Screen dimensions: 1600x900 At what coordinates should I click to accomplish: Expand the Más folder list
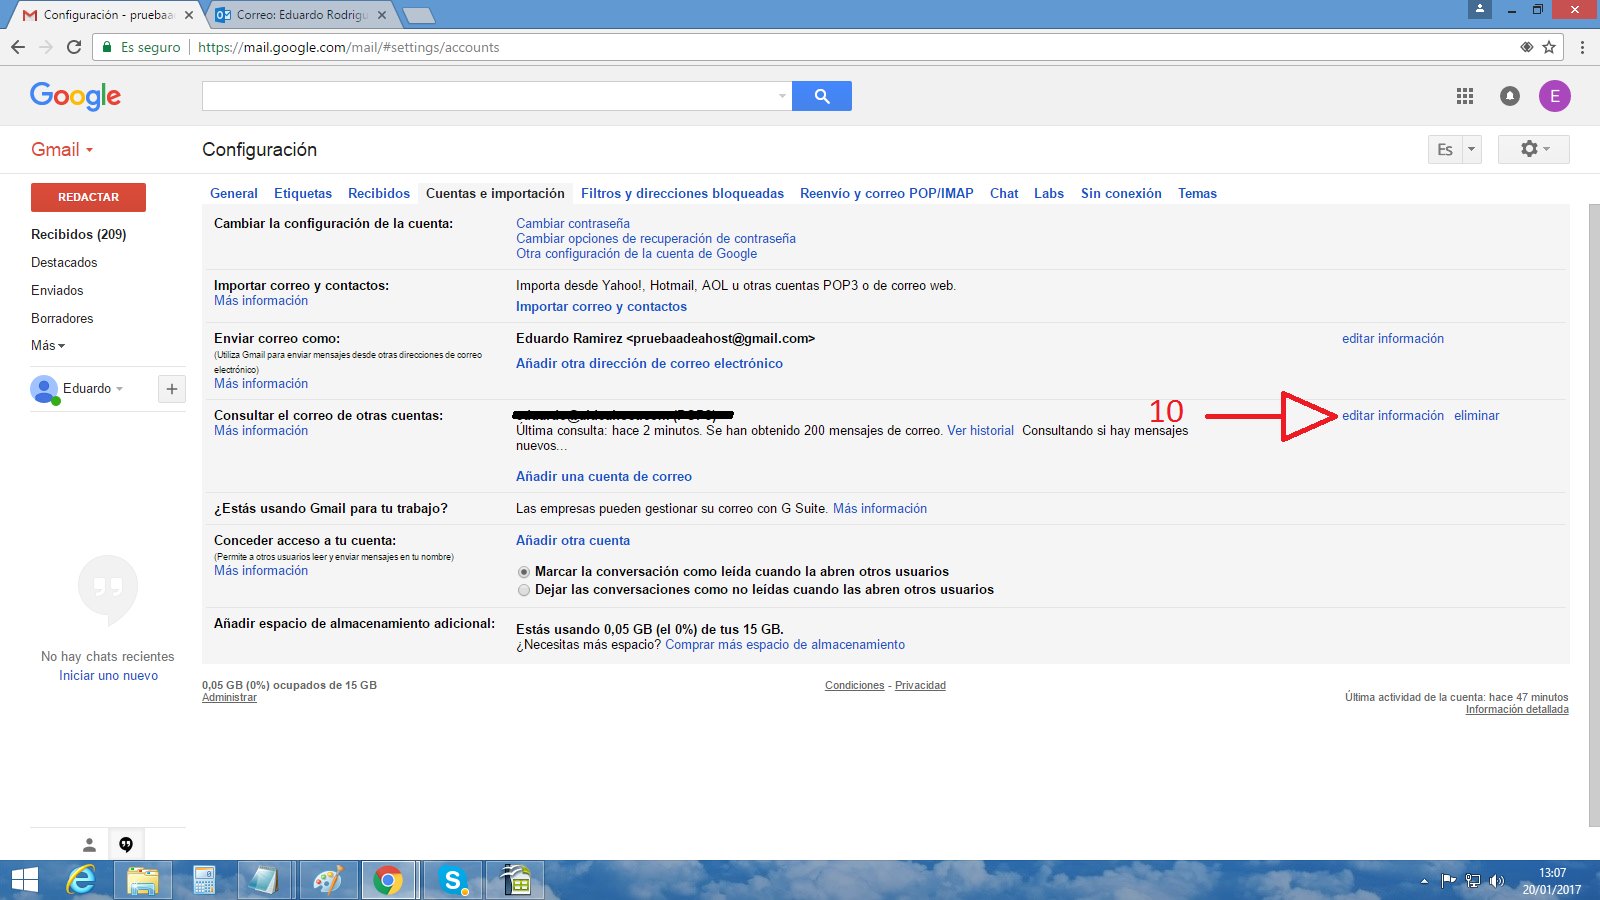(x=47, y=346)
